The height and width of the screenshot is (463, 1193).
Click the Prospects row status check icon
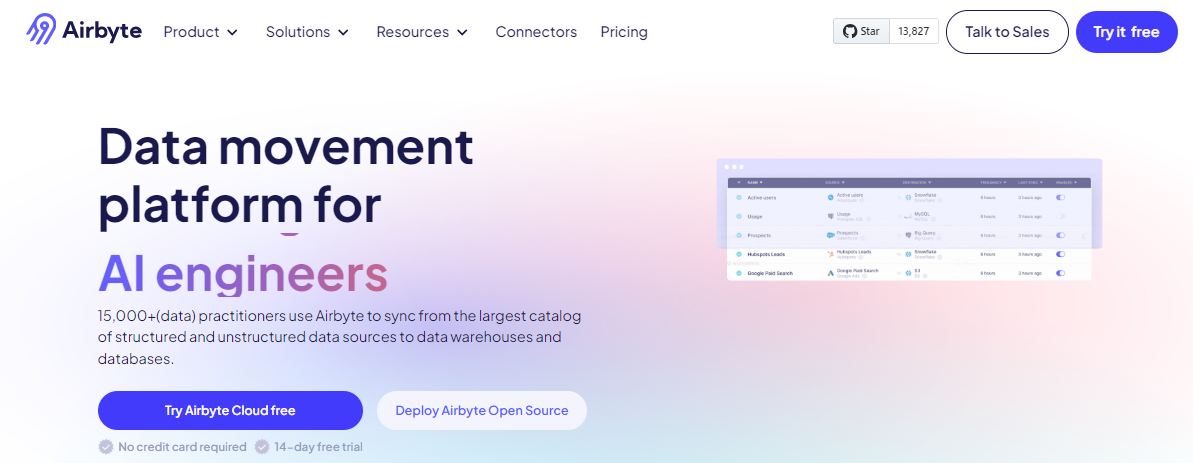tap(739, 235)
